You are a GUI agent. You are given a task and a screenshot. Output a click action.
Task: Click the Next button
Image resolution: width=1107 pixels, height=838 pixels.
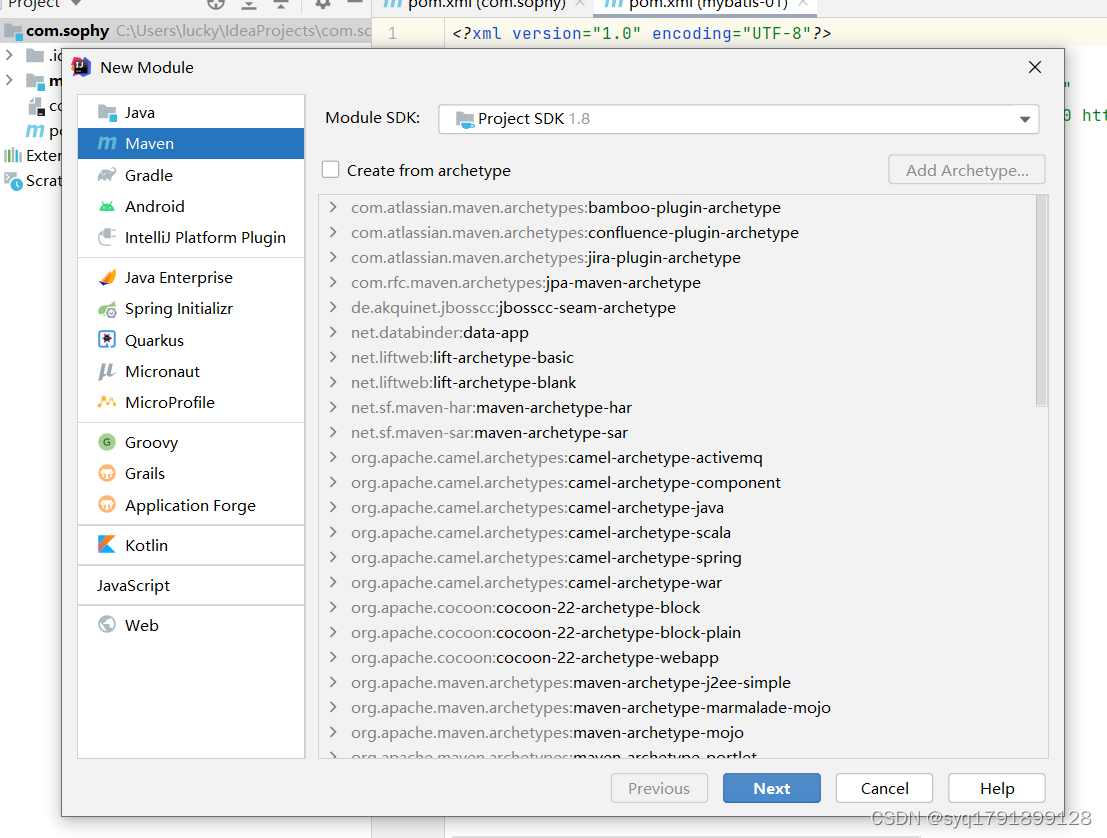[772, 788]
